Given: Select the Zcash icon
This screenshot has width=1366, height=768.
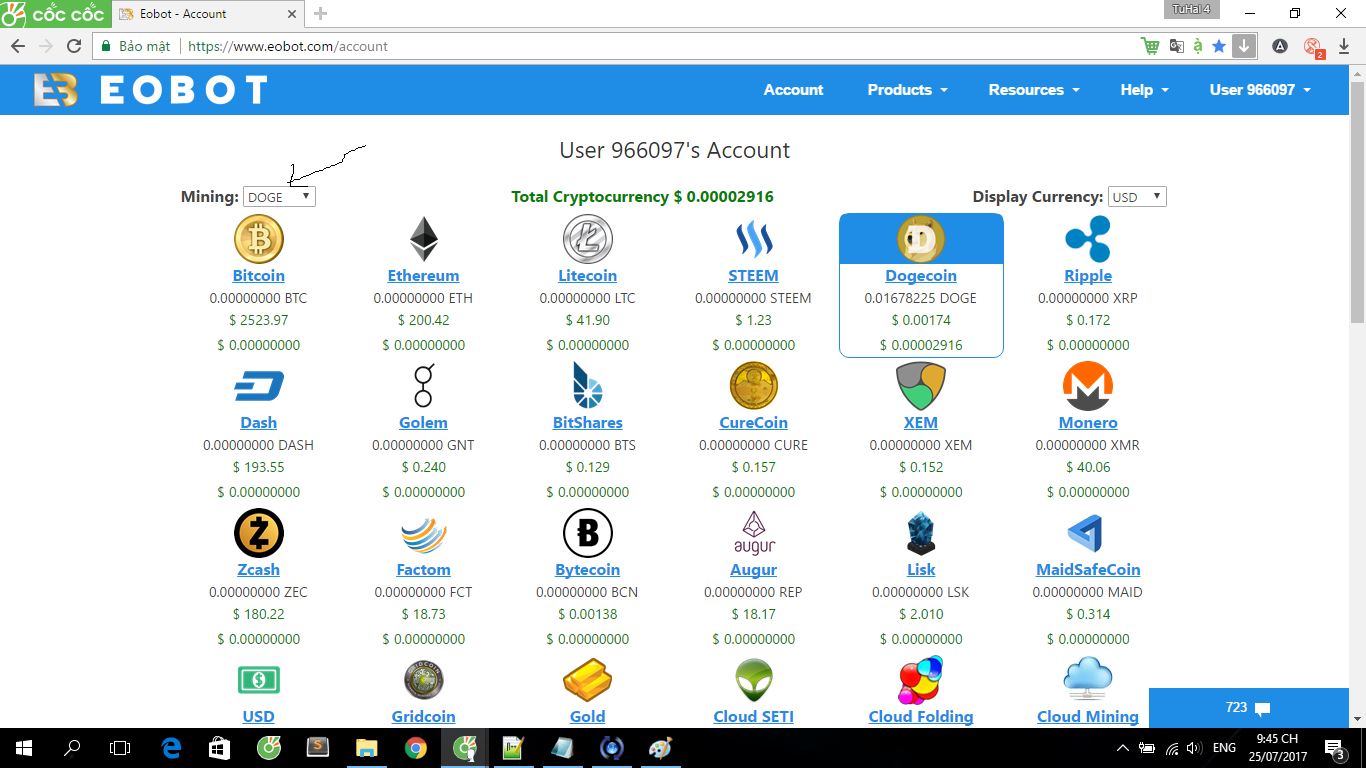Looking at the screenshot, I should pyautogui.click(x=258, y=533).
